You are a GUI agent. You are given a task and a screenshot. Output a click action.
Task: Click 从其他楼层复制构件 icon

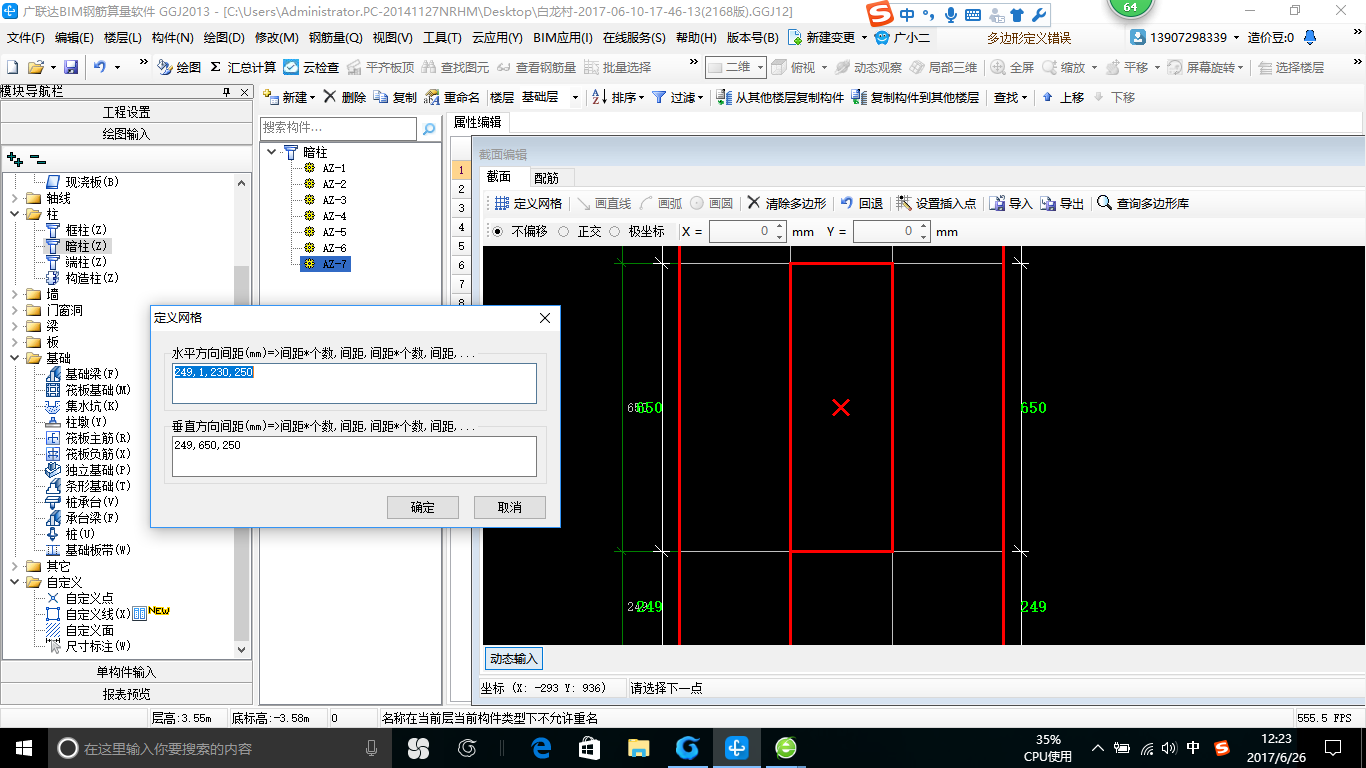[x=780, y=97]
